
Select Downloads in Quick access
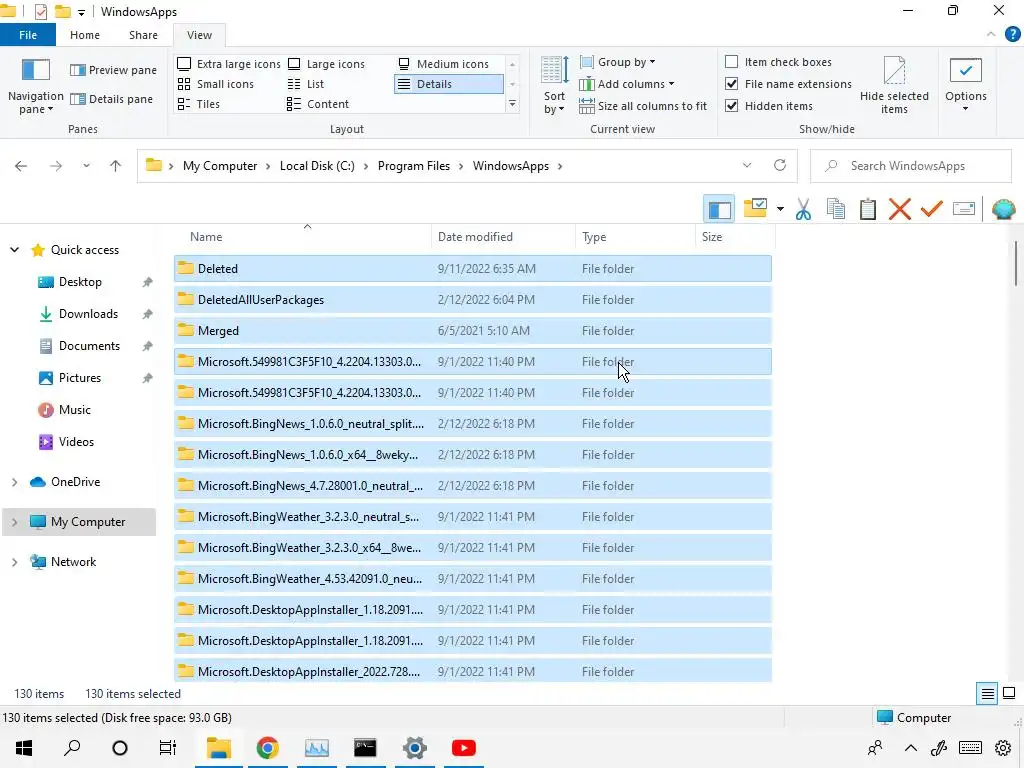88,313
